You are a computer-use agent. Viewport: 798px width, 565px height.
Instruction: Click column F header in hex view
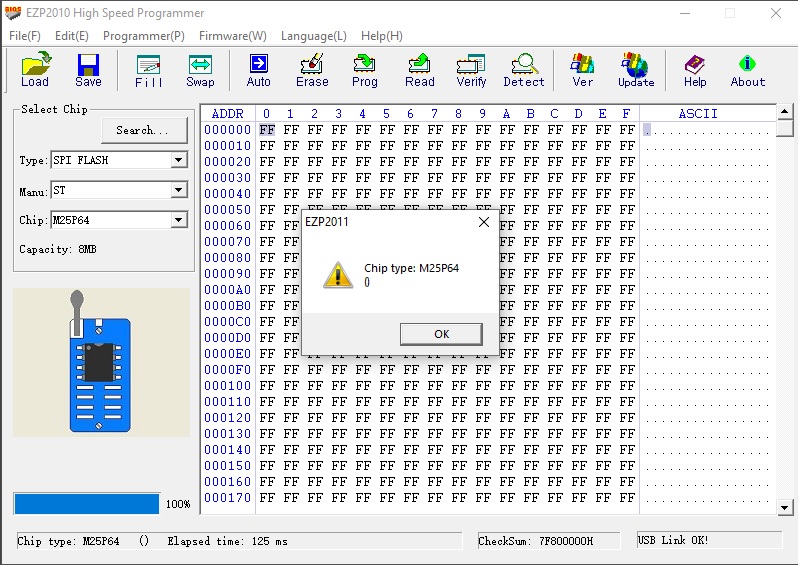(626, 114)
